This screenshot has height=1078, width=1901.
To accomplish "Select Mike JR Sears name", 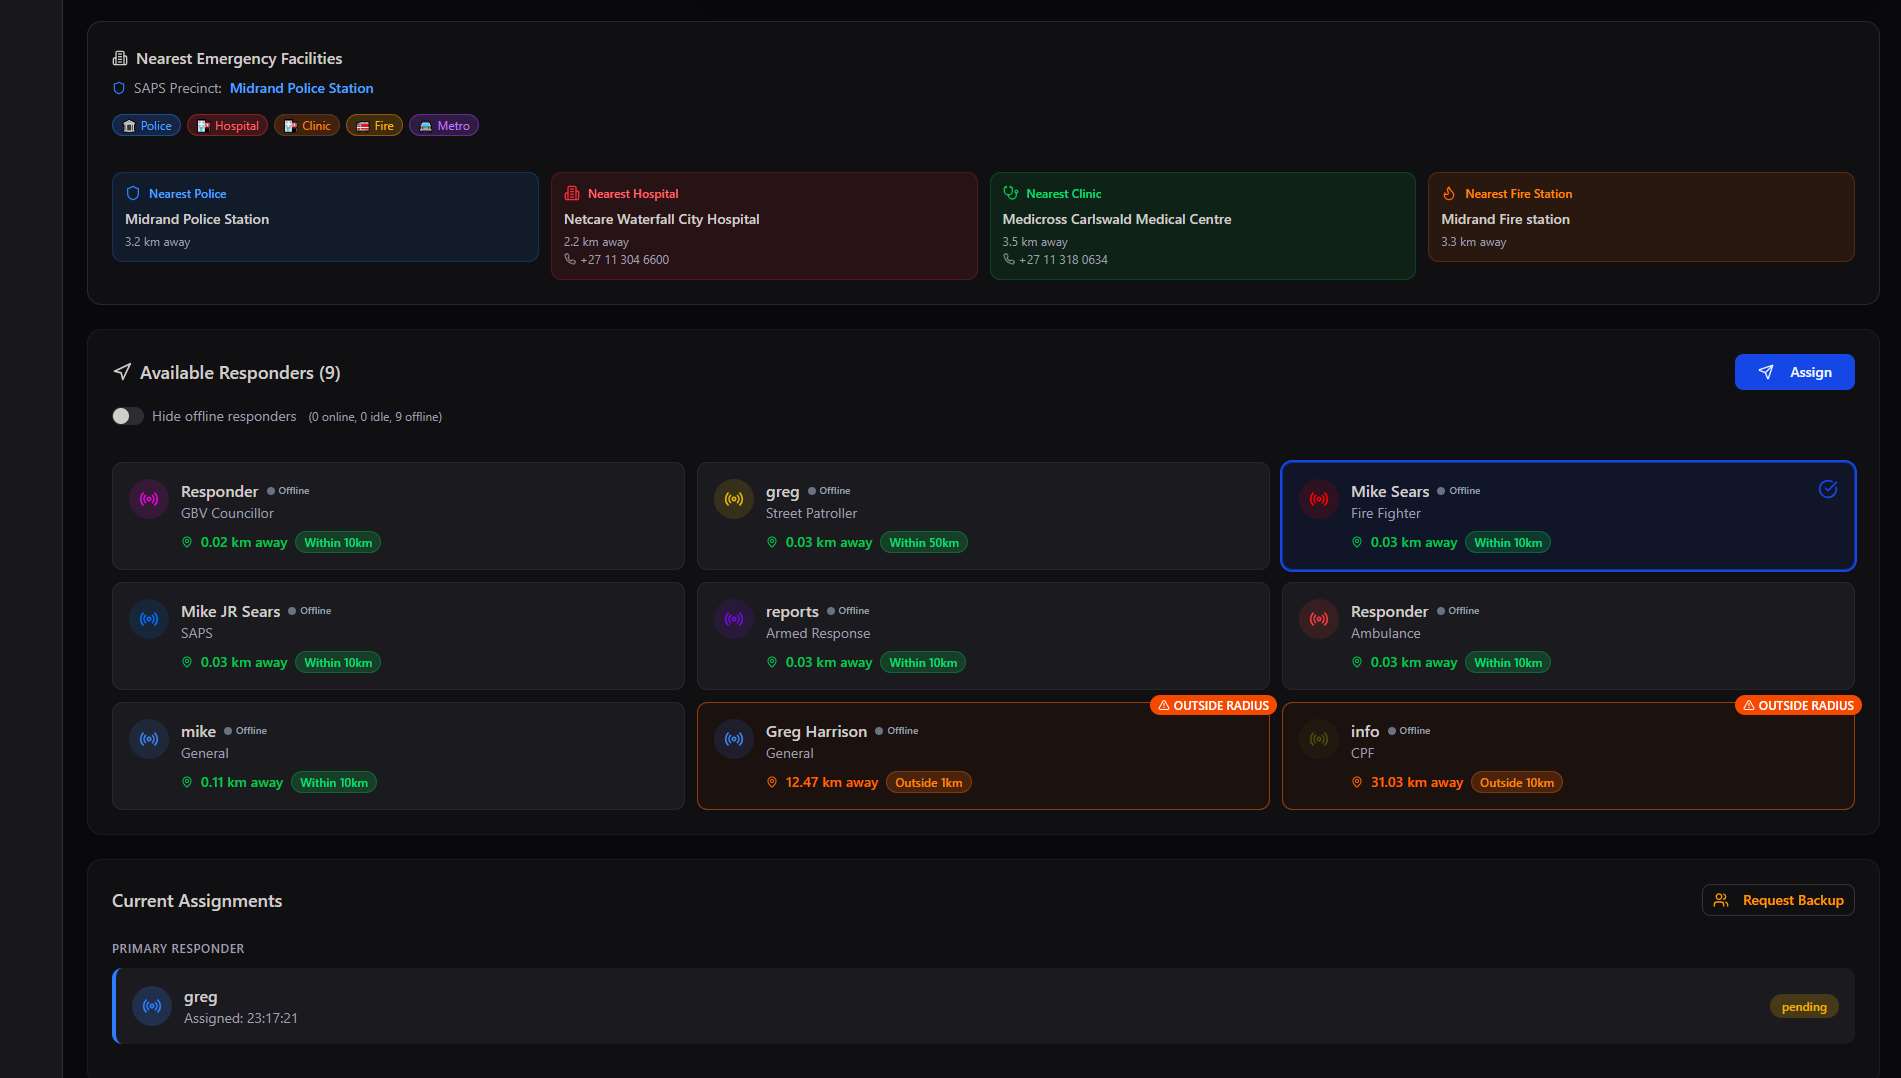I will pos(230,611).
